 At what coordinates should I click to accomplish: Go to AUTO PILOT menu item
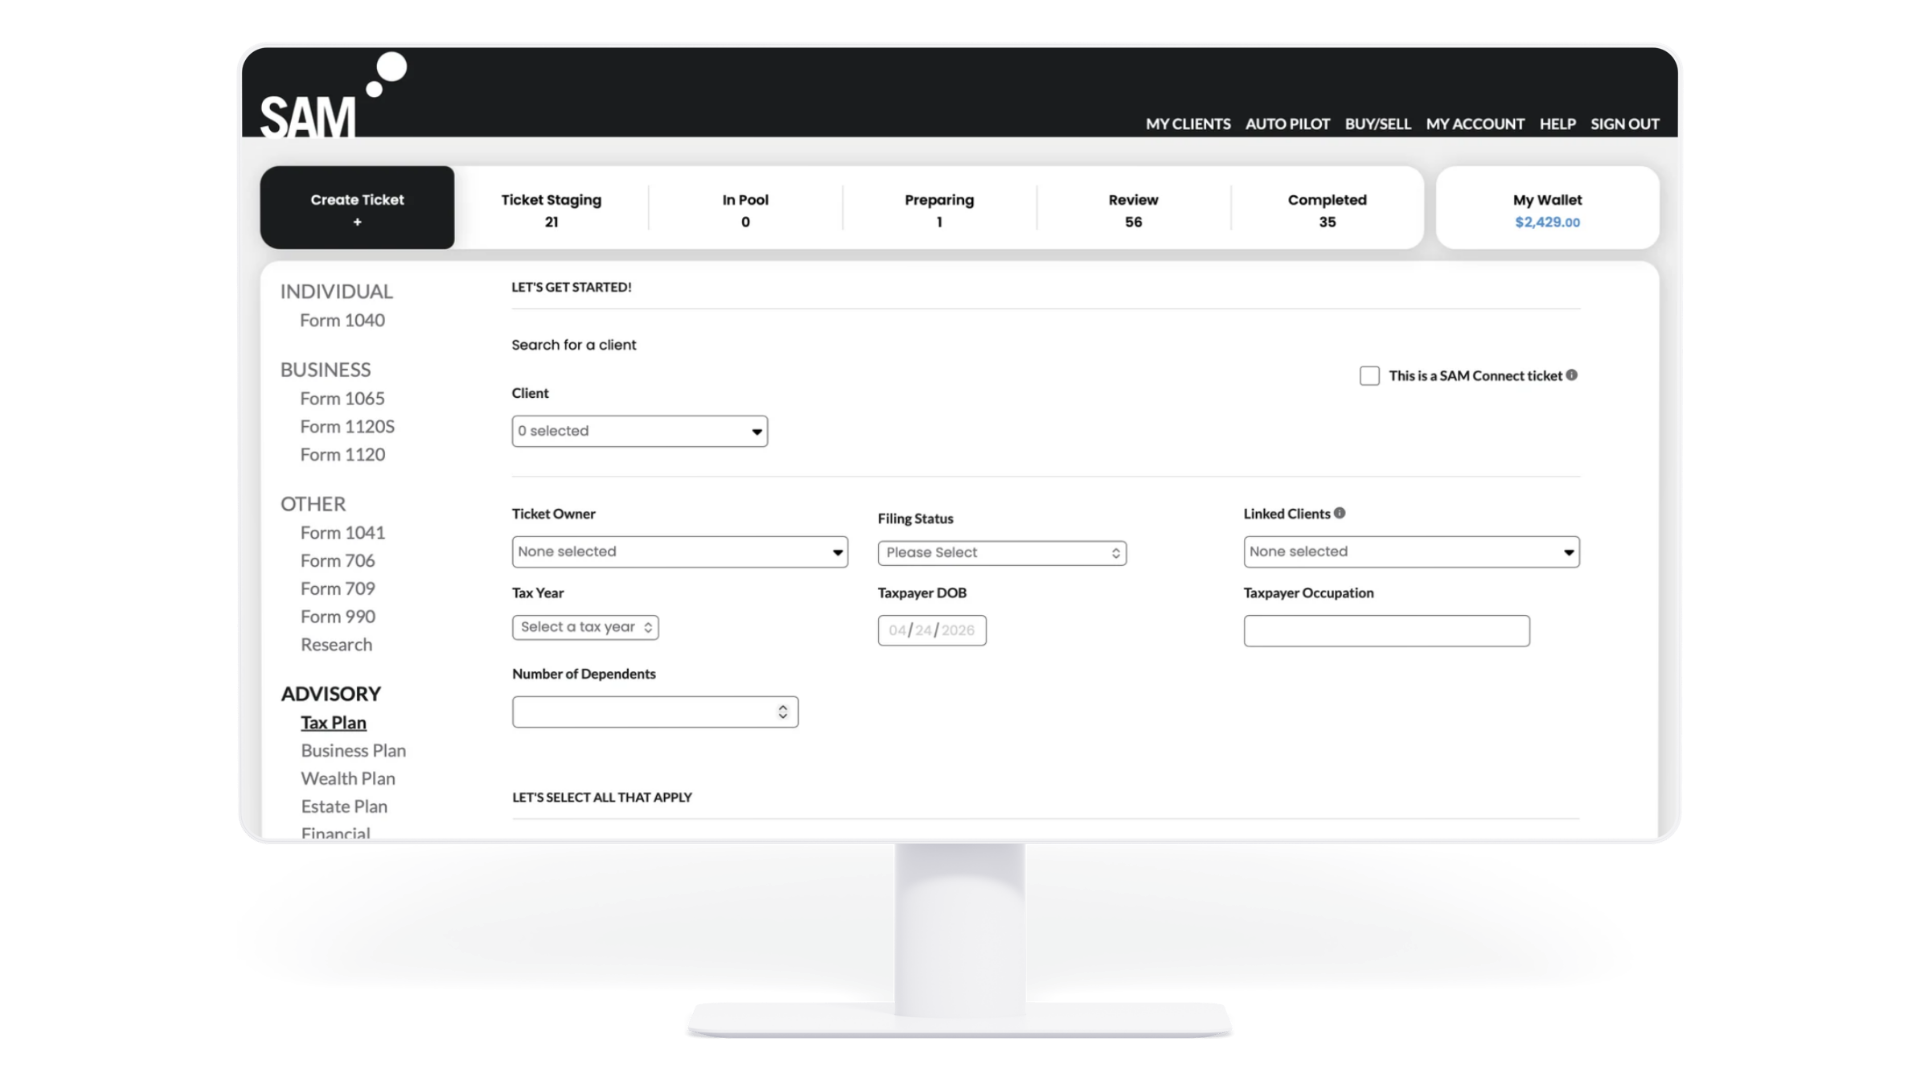pyautogui.click(x=1287, y=124)
